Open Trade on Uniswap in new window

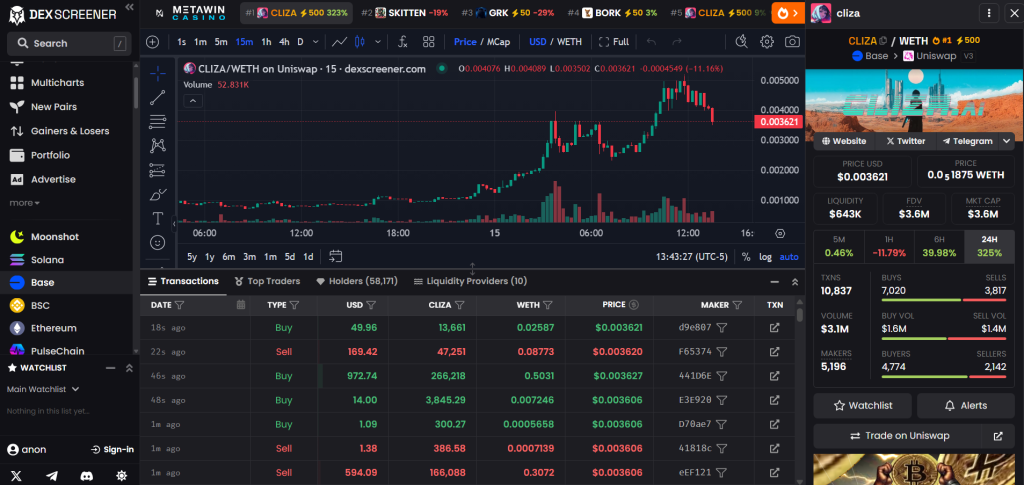999,435
